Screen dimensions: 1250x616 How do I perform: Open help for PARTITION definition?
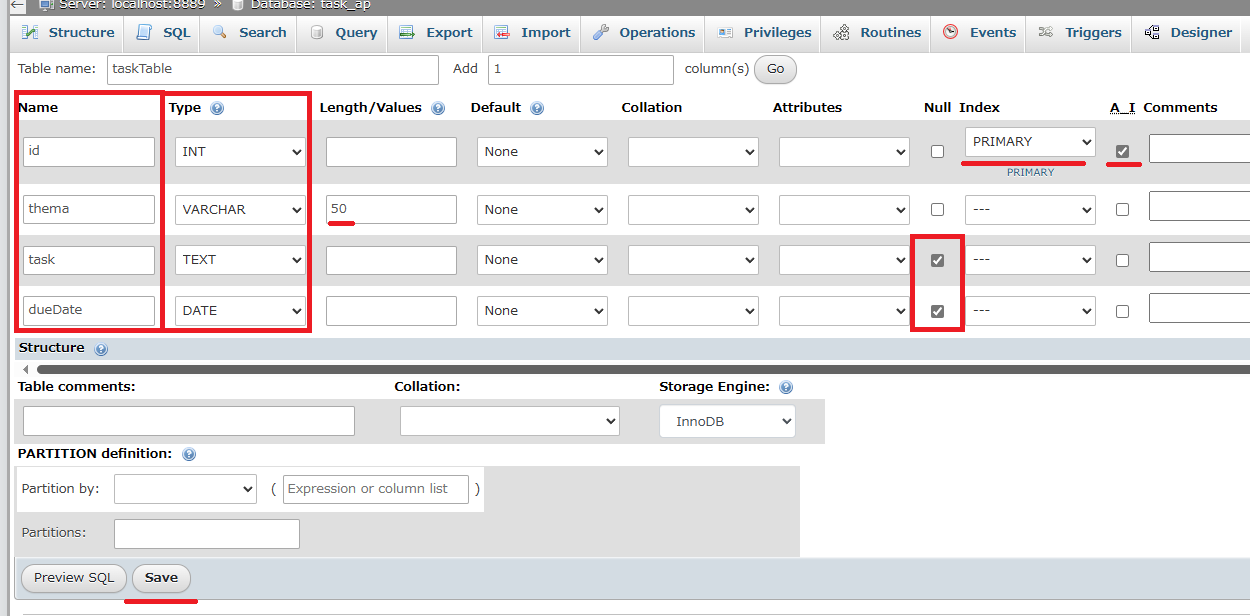189,454
